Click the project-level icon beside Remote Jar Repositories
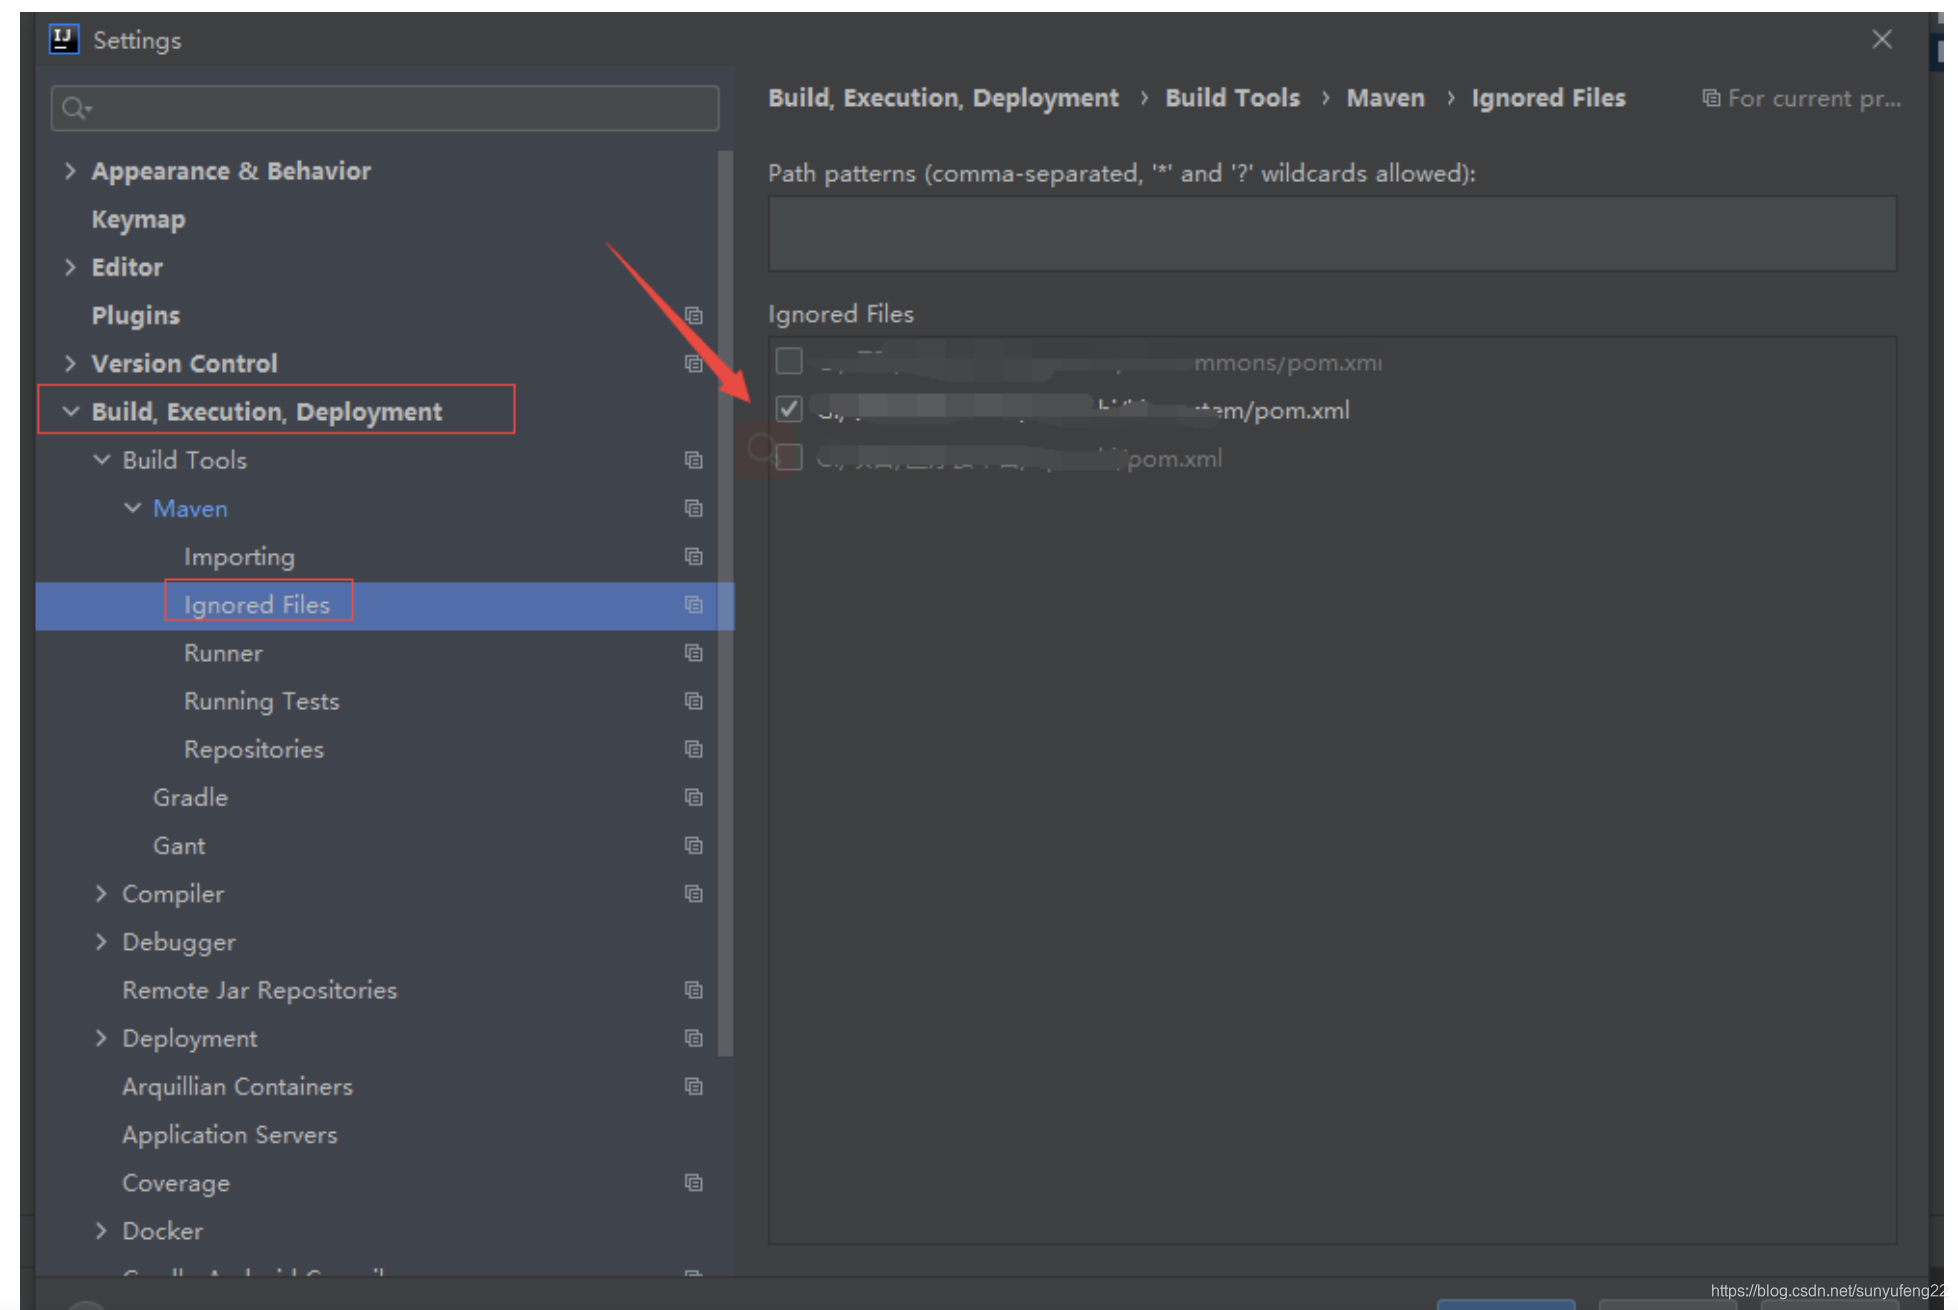Screen dimensions: 1958x1310 click(x=693, y=990)
